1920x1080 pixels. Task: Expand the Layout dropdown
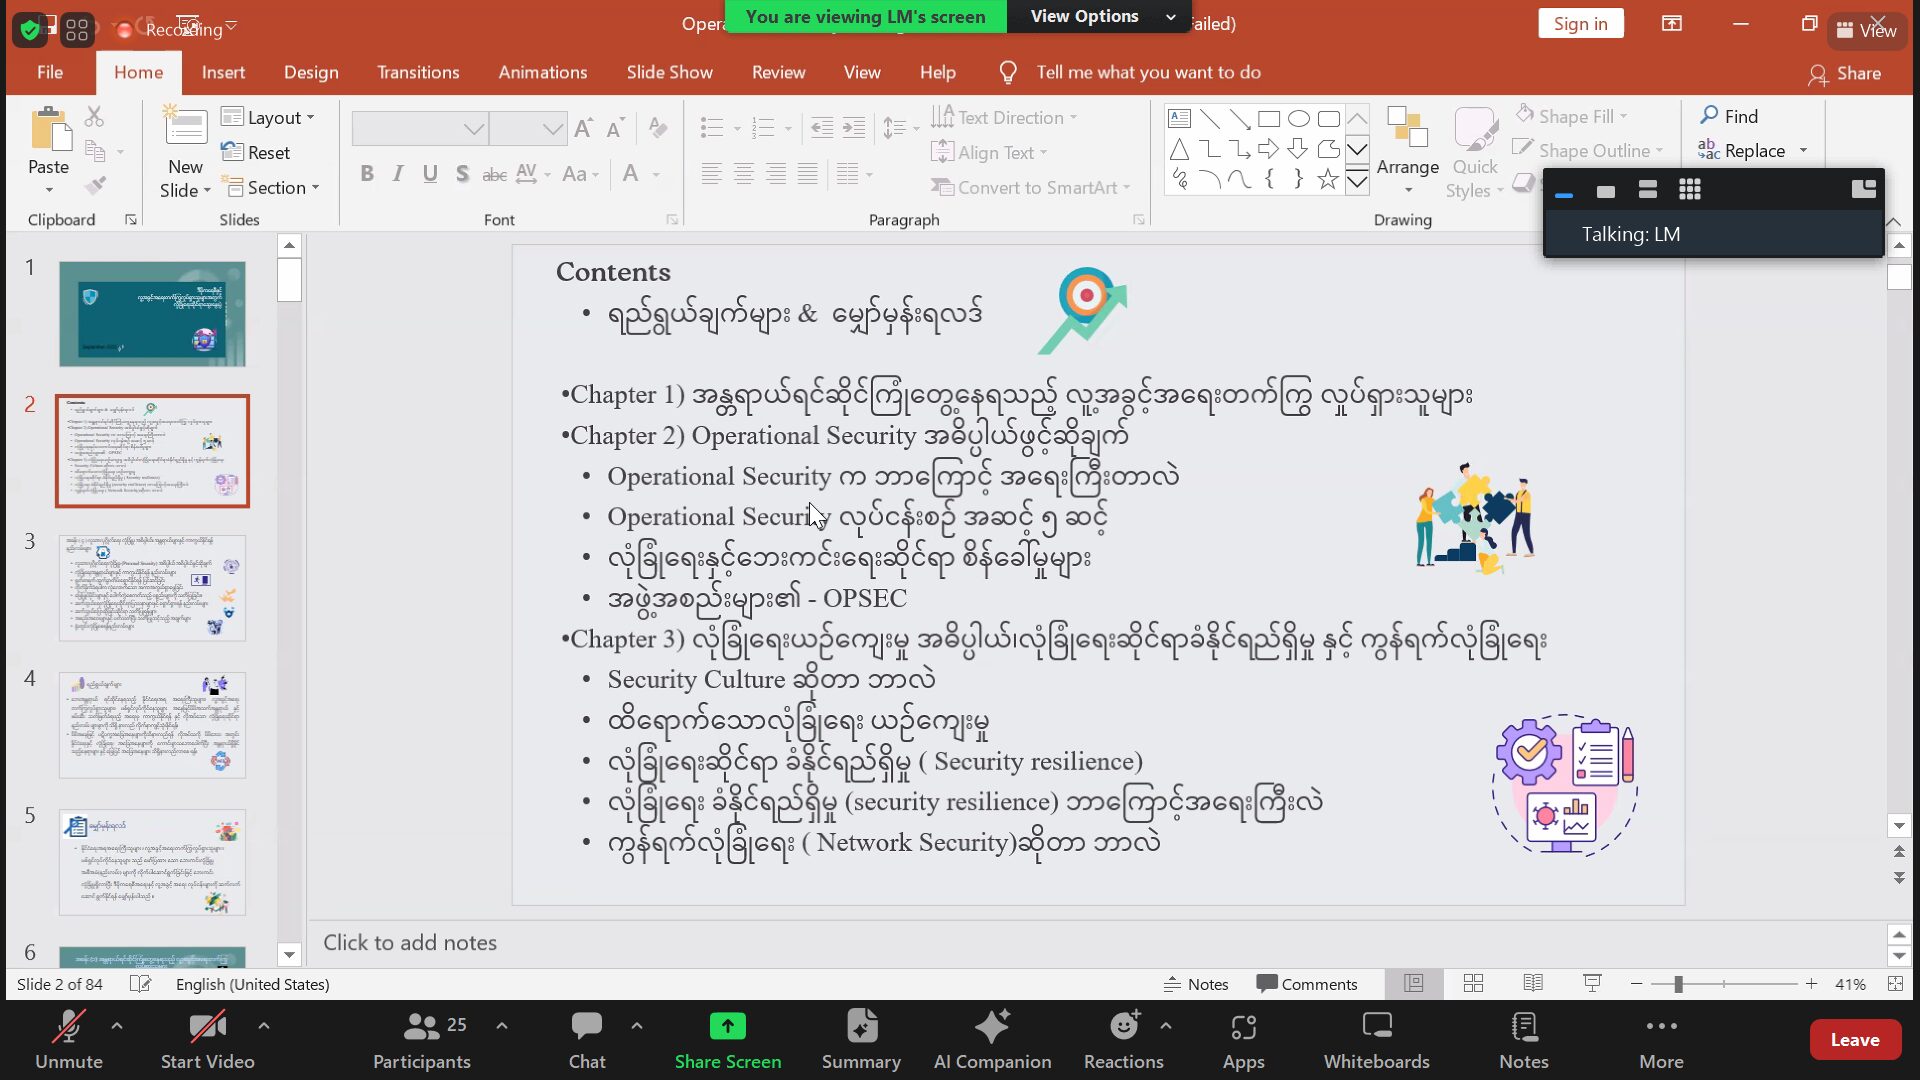(268, 117)
